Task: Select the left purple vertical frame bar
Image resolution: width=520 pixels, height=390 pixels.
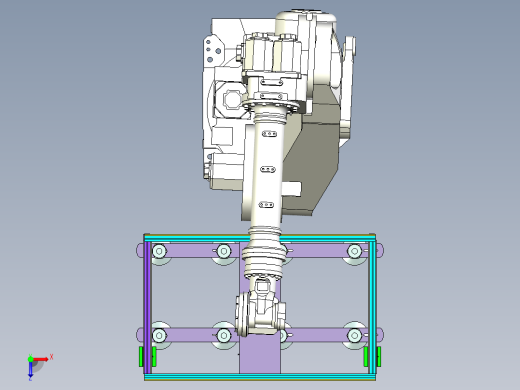Action: [x=147, y=307]
